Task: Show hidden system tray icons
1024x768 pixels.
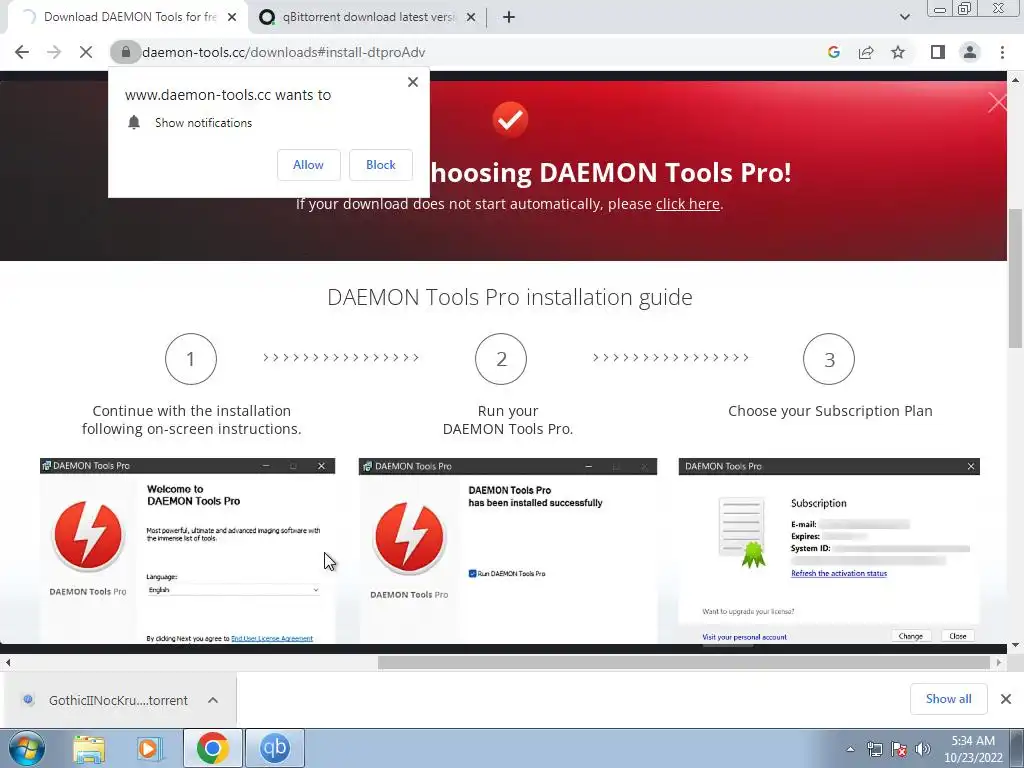Action: coord(850,749)
